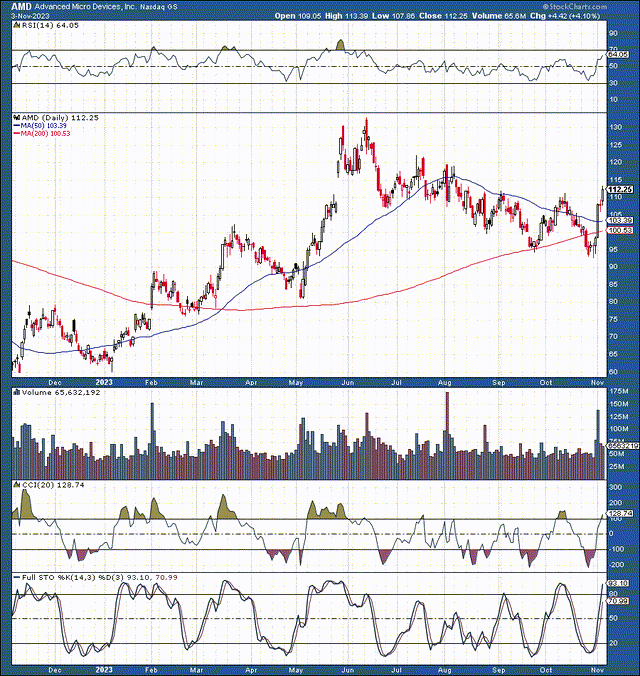Click the 100.53 MA(200) axis value tag
Viewport: 640px width, 676px height.
click(x=621, y=230)
